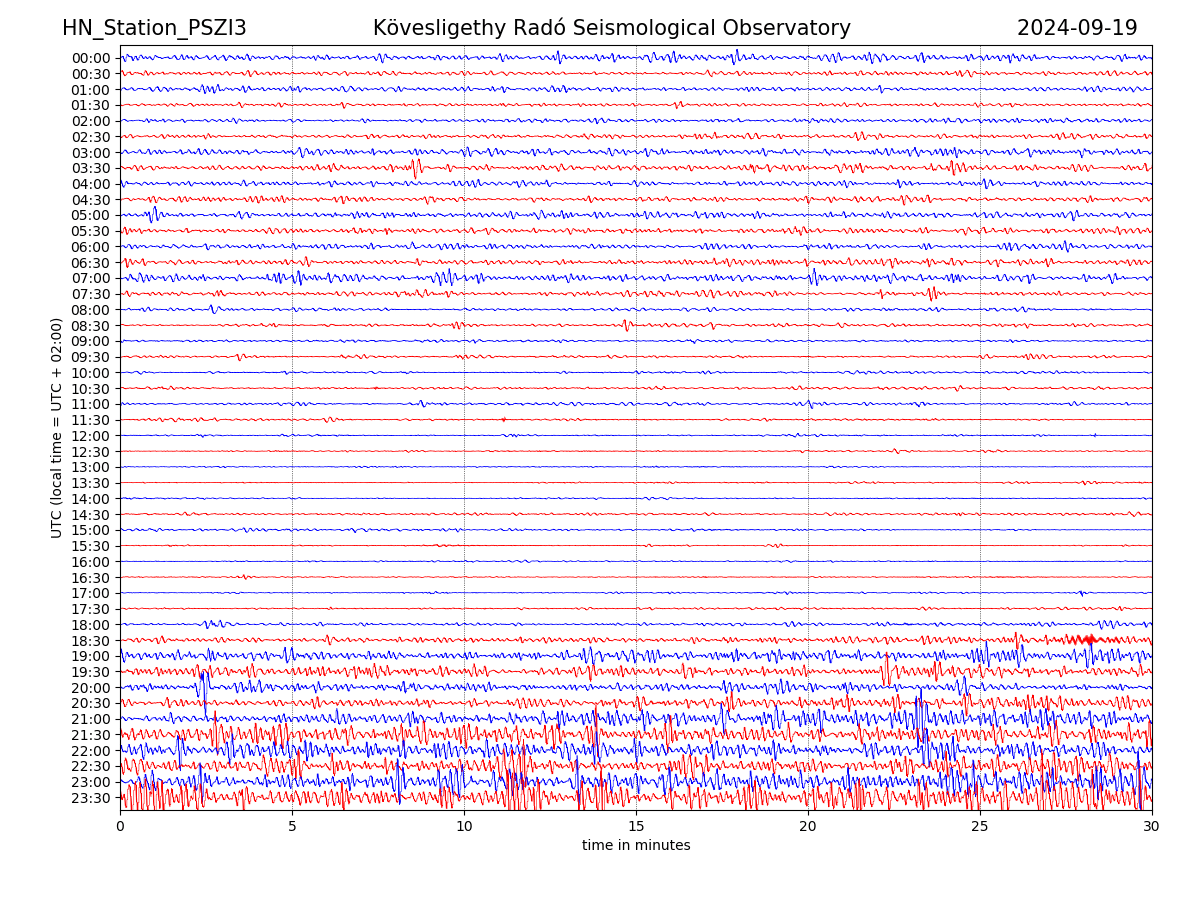This screenshot has width=1200, height=900.
Task: Select the 00:00 row time label
Action: tap(90, 58)
